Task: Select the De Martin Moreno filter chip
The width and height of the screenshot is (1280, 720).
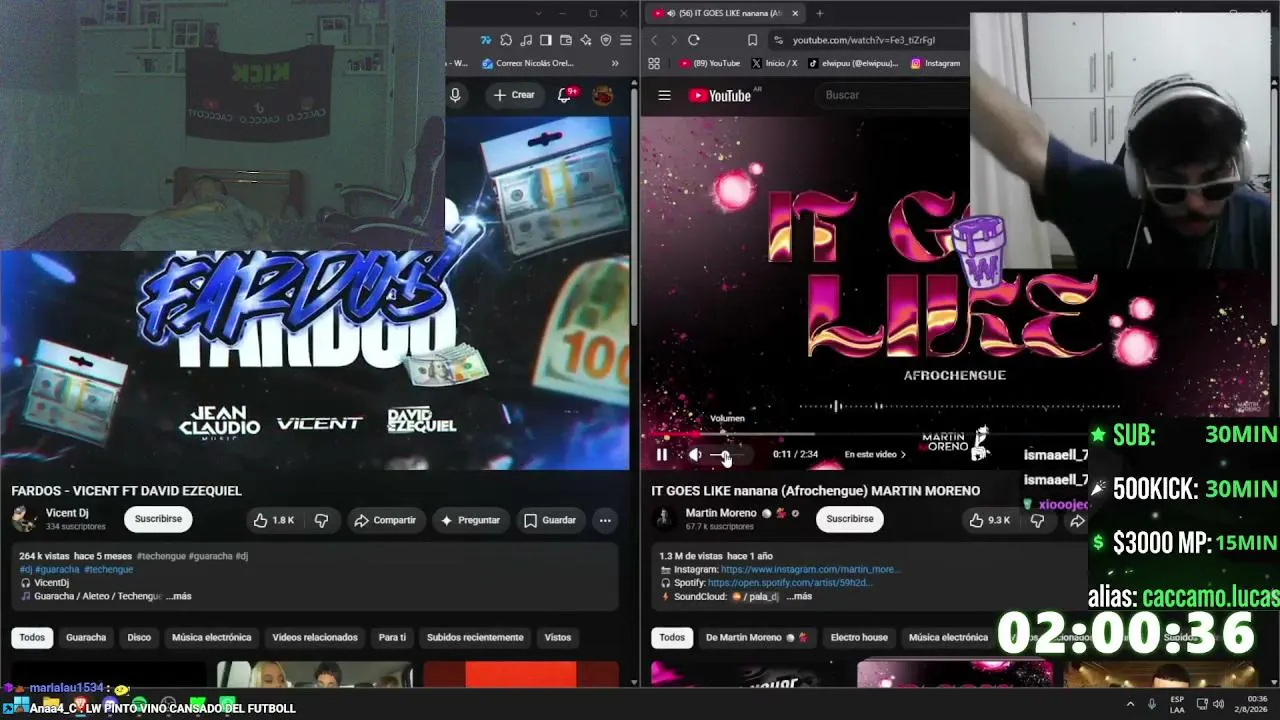Action: 757,637
